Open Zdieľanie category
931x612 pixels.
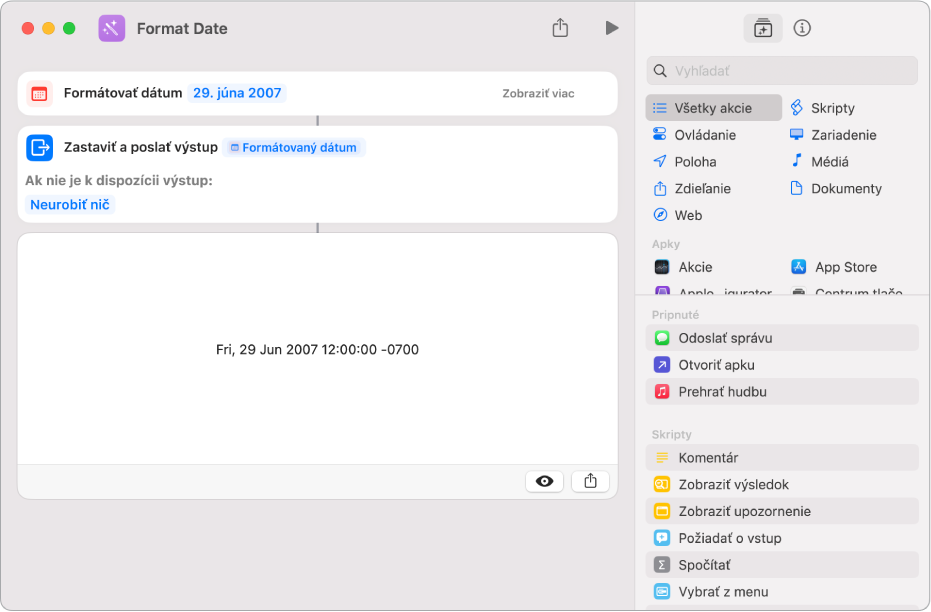click(692, 189)
